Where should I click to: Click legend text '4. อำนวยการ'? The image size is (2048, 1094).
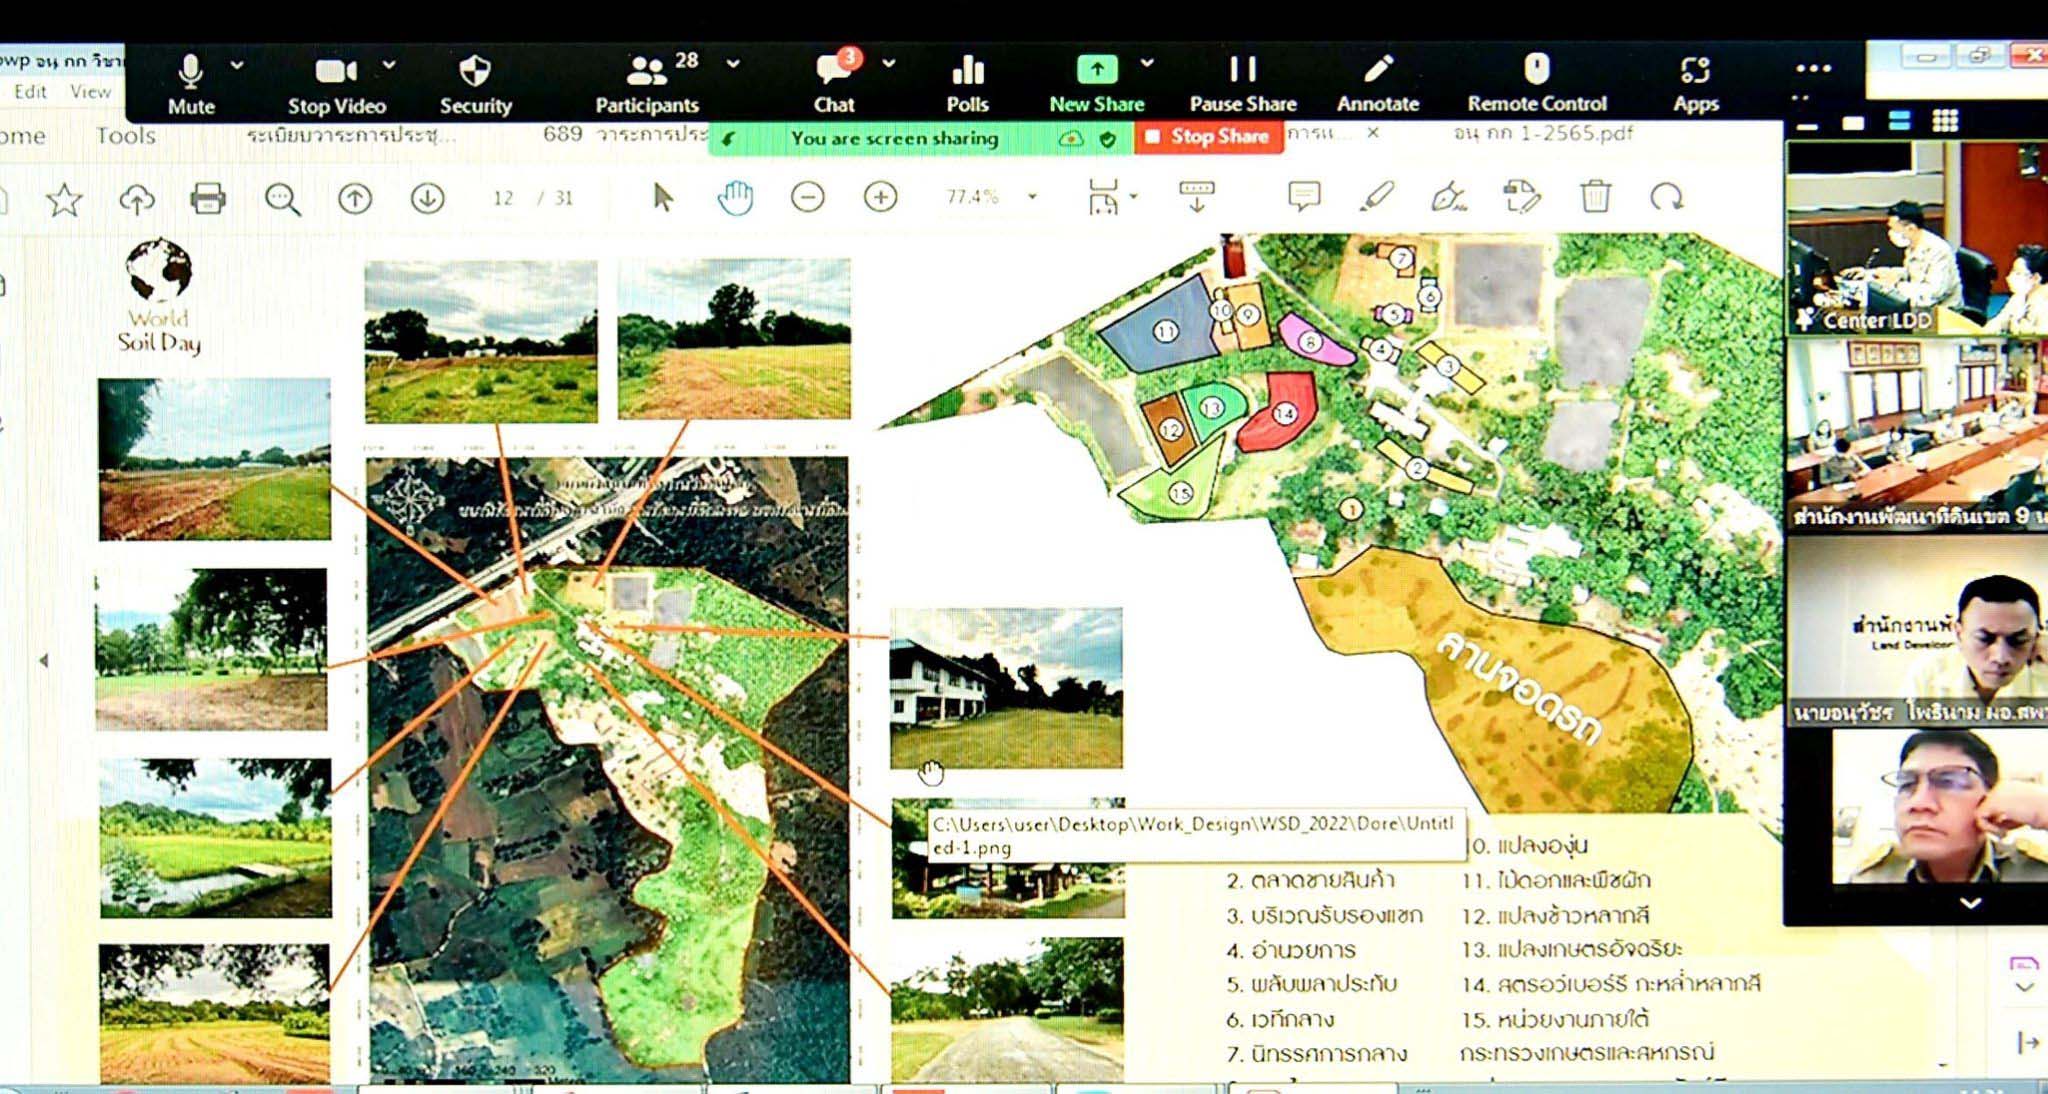(x=1291, y=949)
